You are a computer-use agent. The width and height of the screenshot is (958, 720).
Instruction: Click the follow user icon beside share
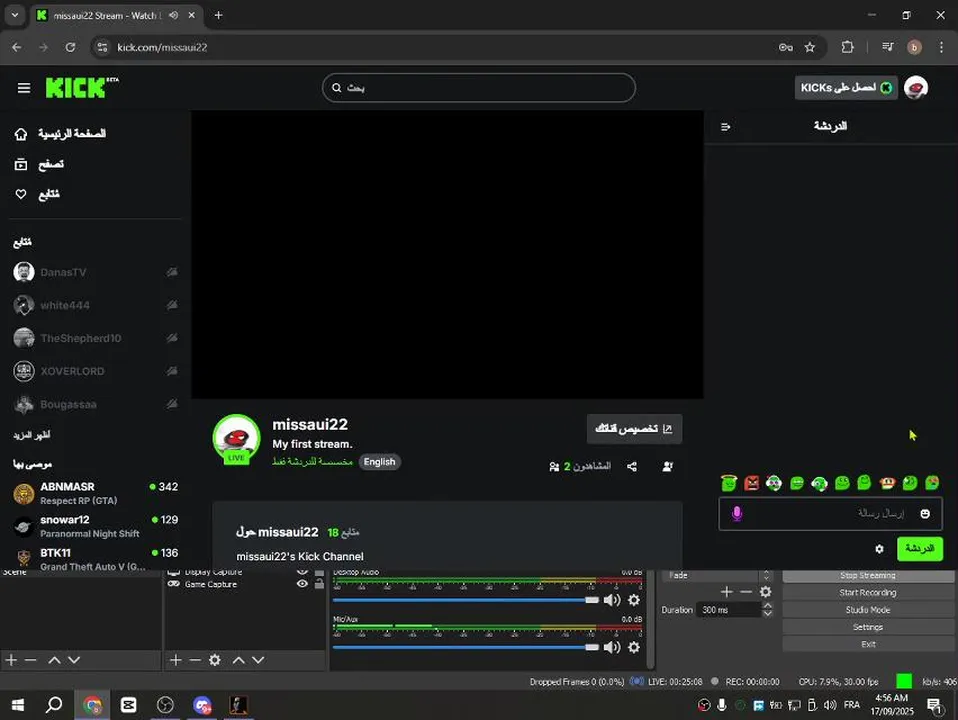[x=668, y=467]
